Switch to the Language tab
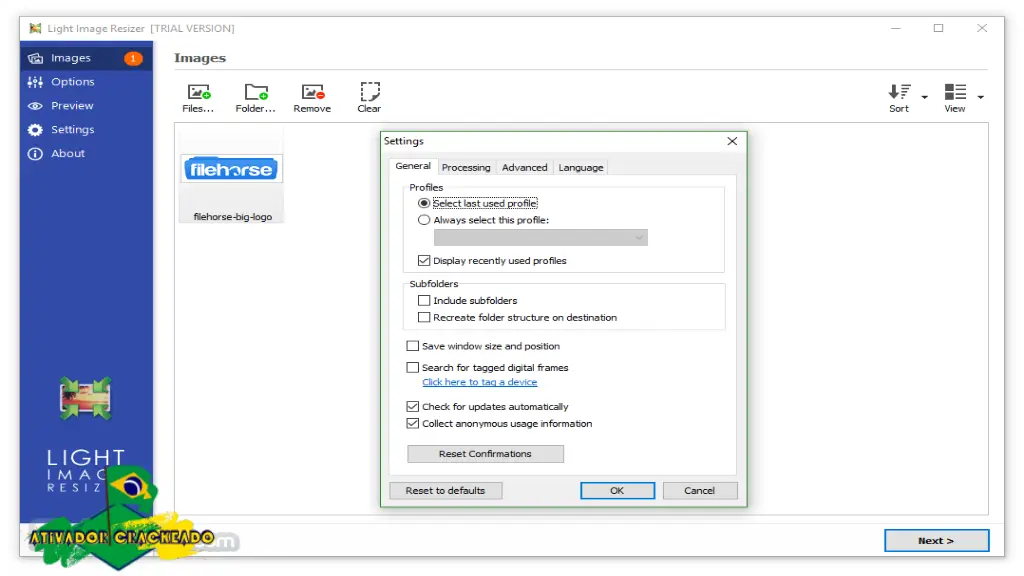The width and height of the screenshot is (1024, 576). click(581, 168)
